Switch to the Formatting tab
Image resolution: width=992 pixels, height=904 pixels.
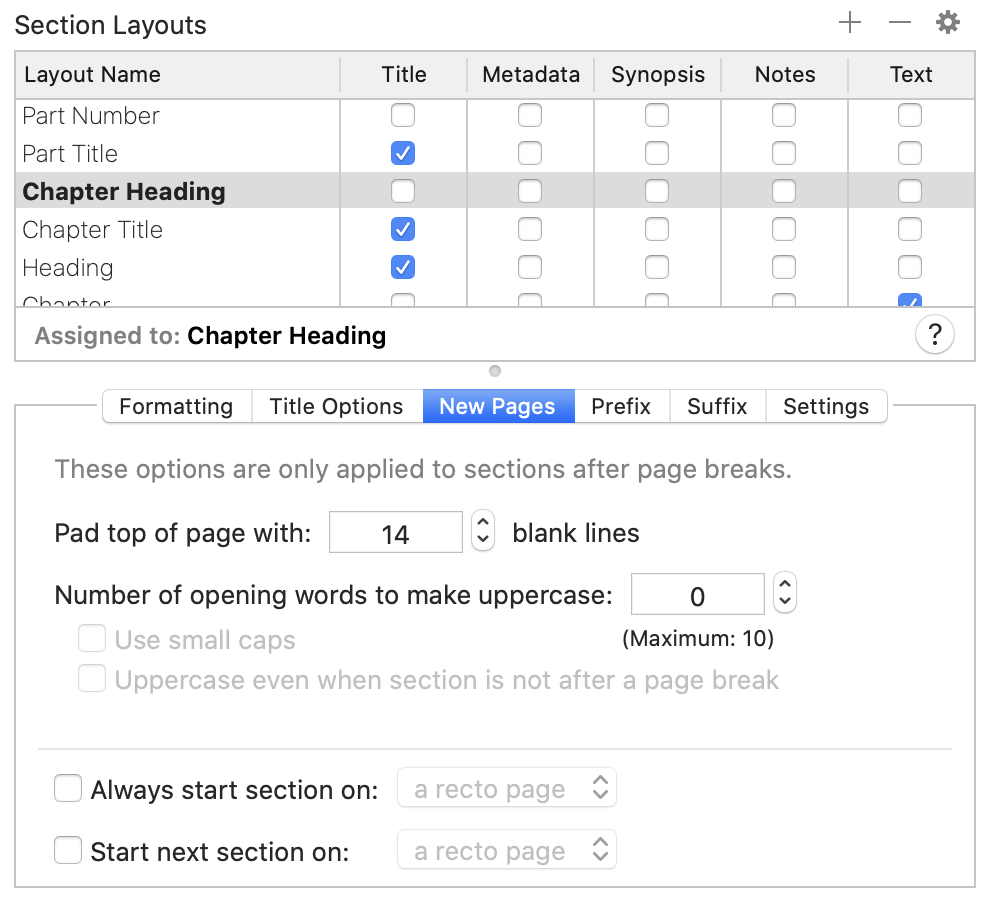(x=177, y=406)
